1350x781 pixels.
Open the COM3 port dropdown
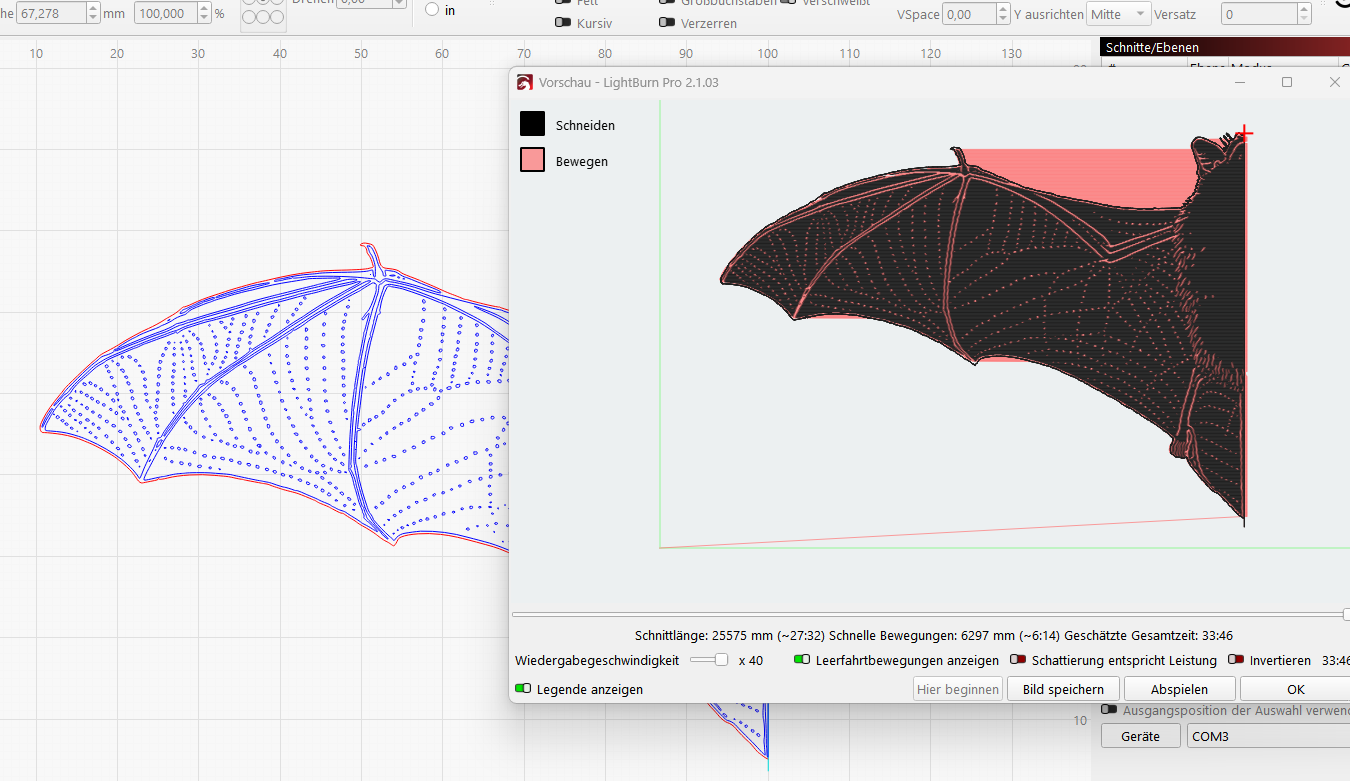1268,736
